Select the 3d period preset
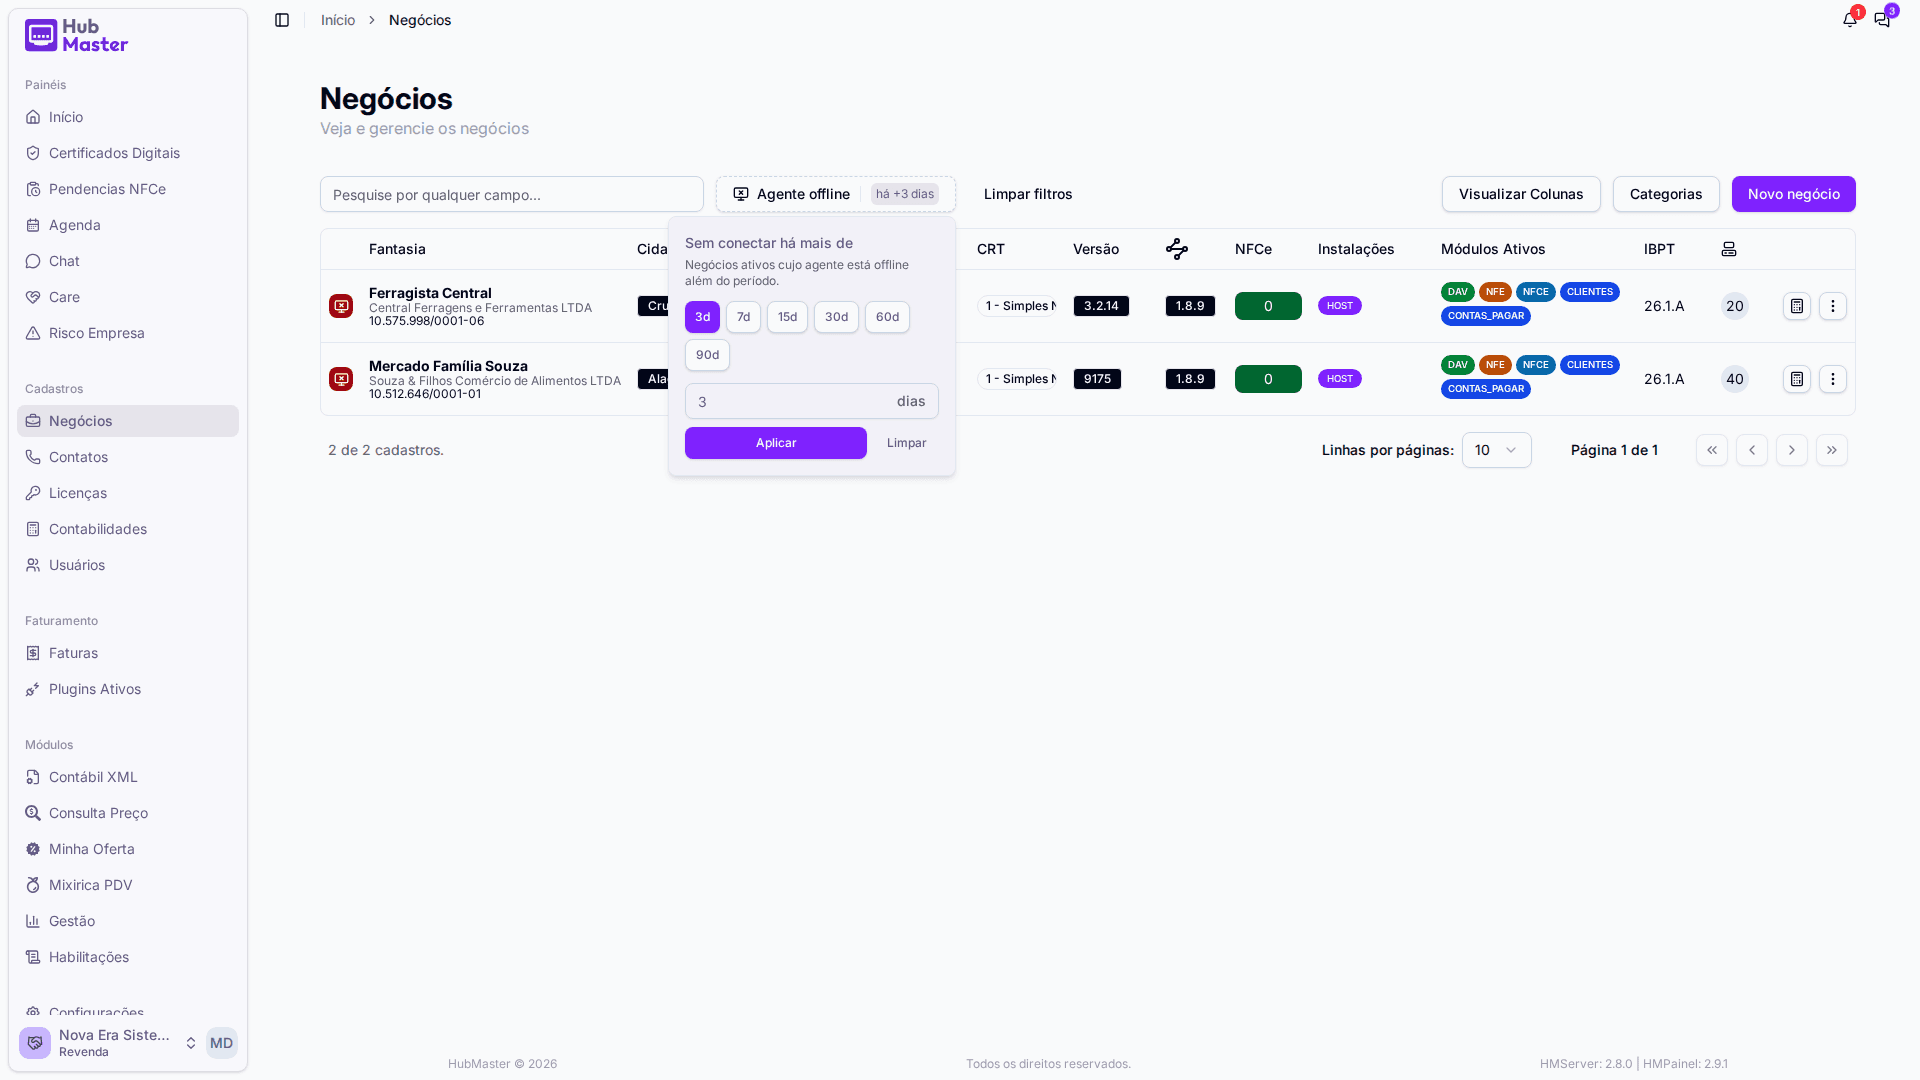 (x=702, y=317)
